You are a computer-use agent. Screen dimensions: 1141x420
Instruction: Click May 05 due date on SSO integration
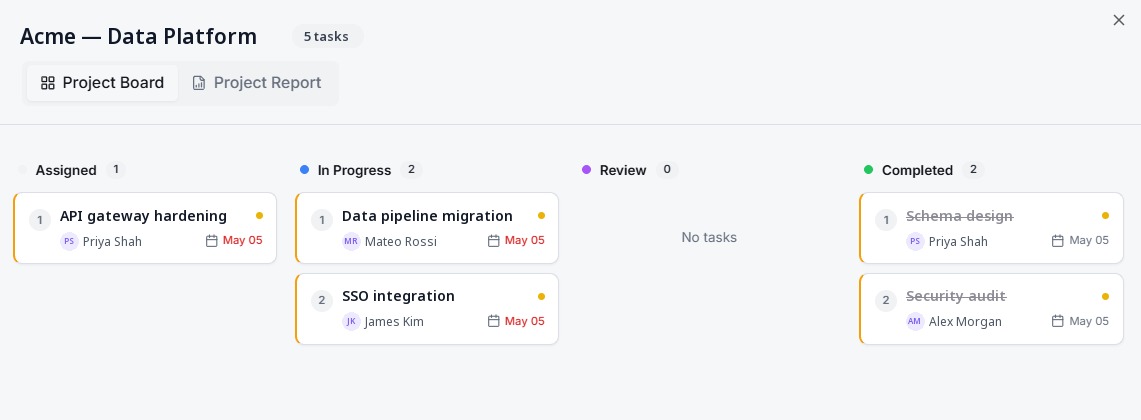pyautogui.click(x=525, y=321)
